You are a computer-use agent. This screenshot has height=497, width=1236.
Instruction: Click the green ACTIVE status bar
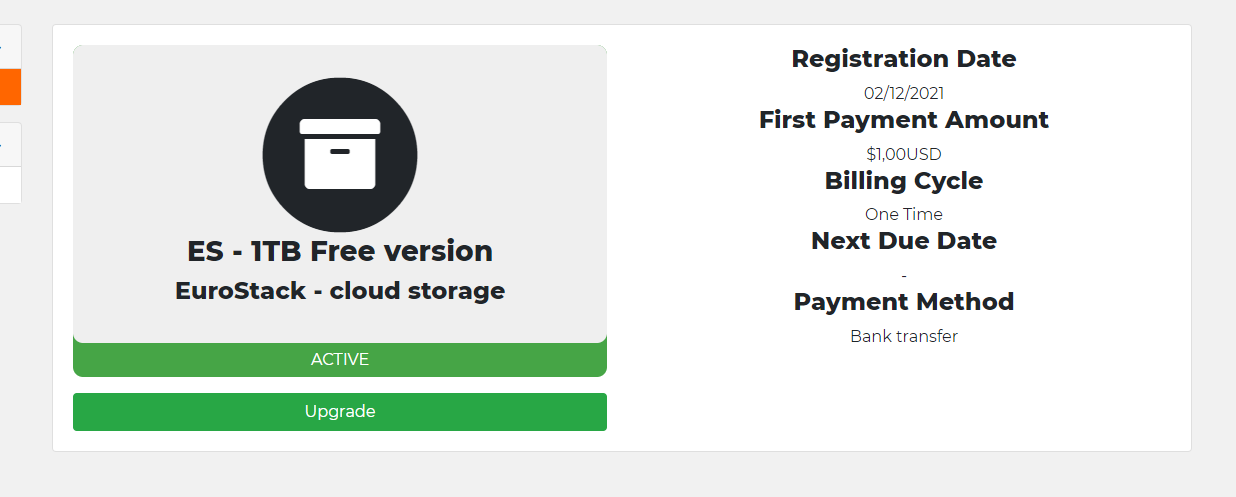pyautogui.click(x=340, y=359)
